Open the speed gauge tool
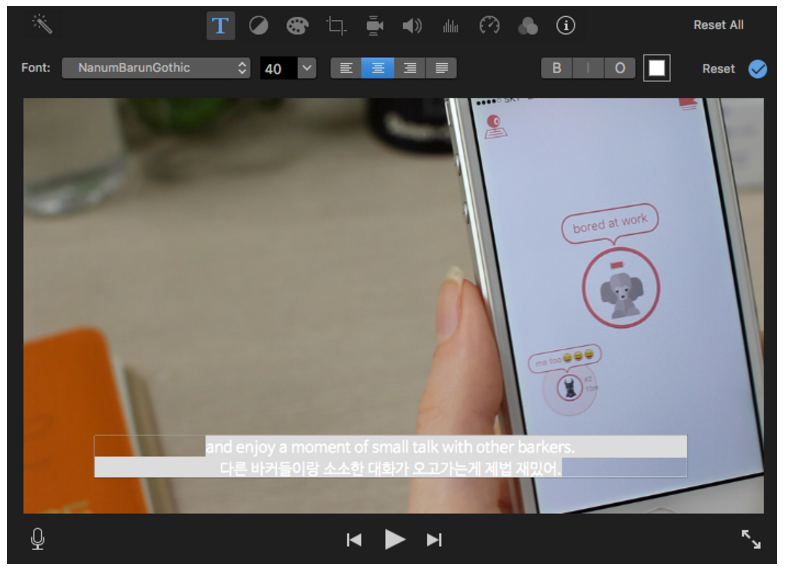Image resolution: width=785 pixels, height=569 pixels. click(x=489, y=26)
